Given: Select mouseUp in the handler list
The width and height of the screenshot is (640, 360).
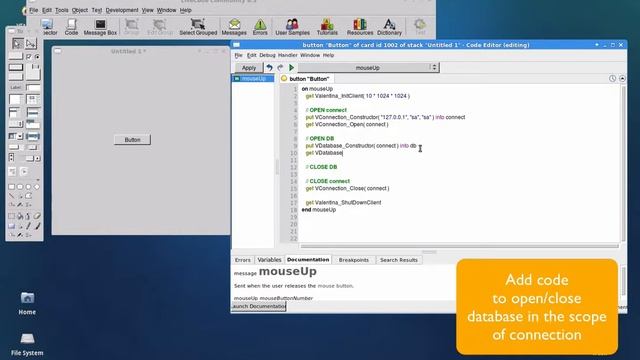Looking at the screenshot, I should point(253,78).
